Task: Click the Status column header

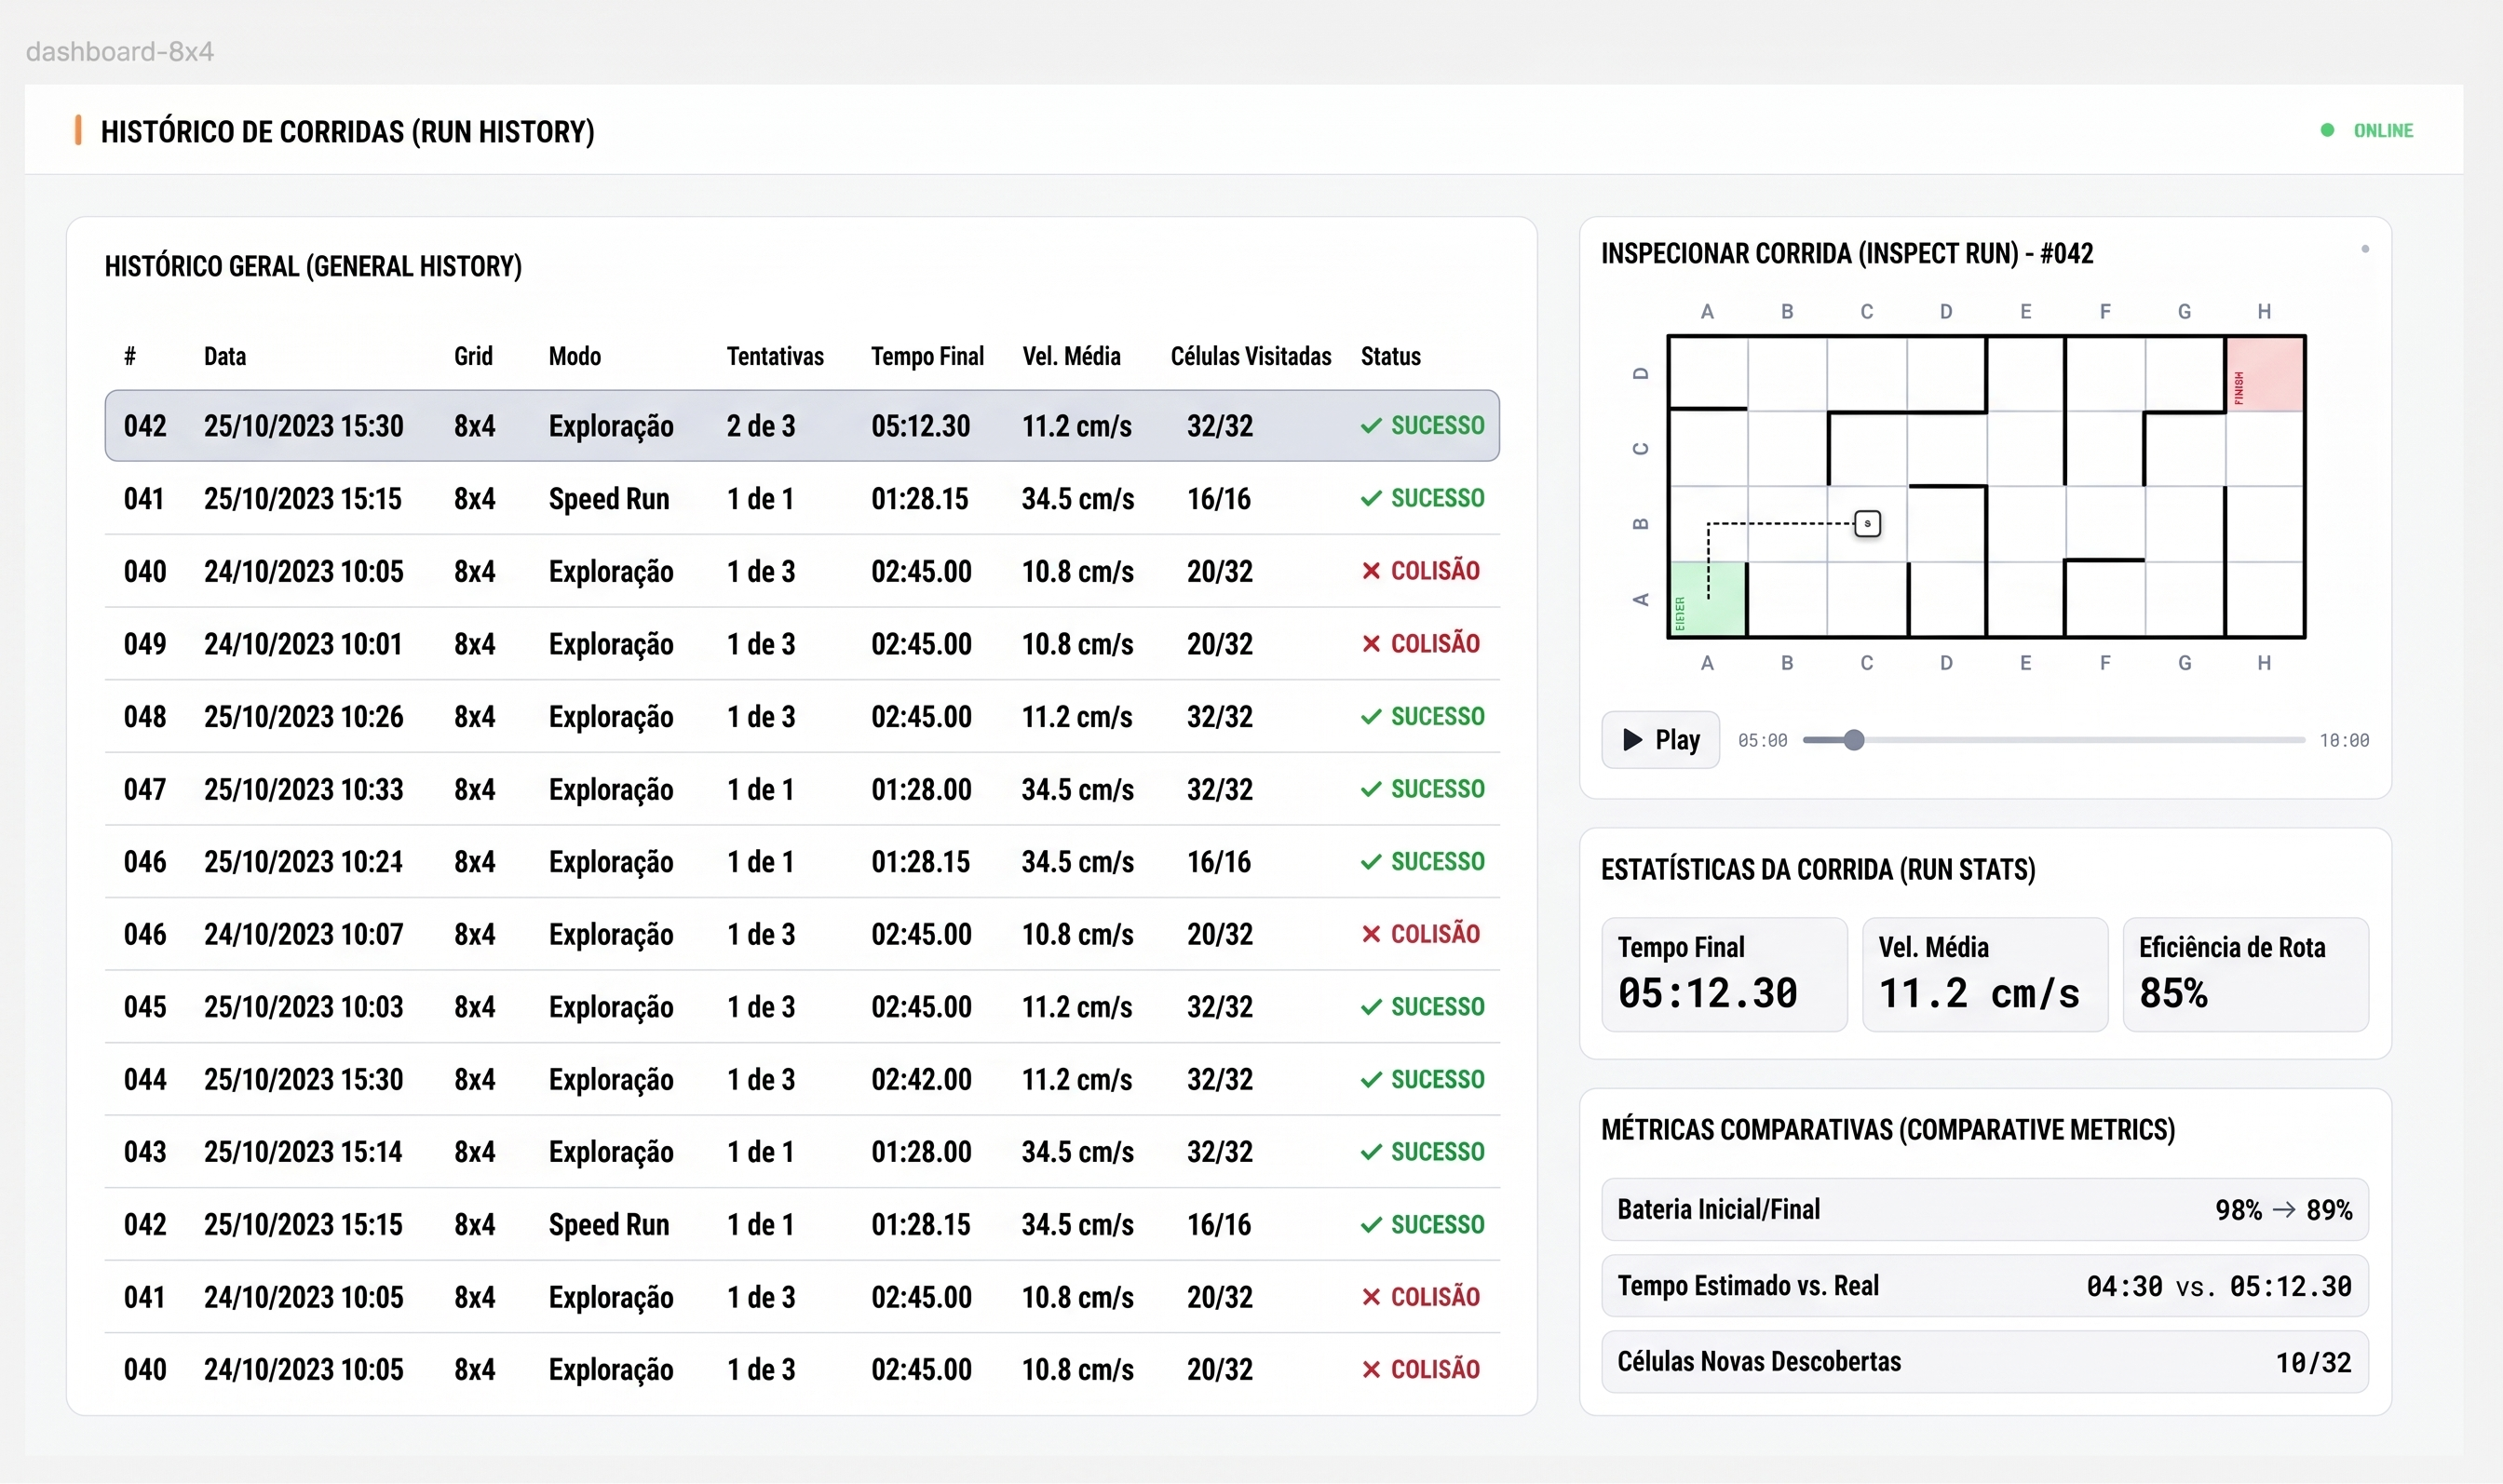Action: [1390, 356]
